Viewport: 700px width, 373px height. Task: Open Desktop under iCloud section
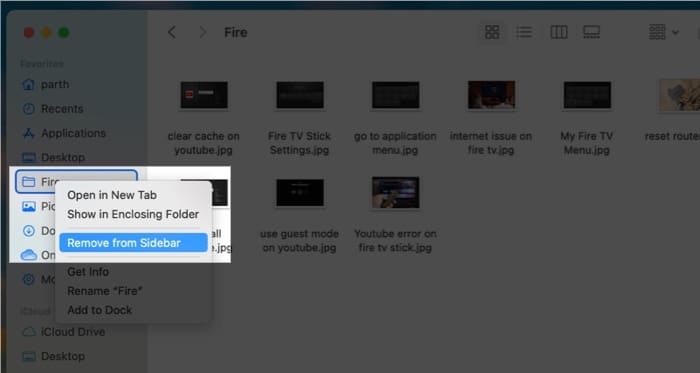[54, 356]
